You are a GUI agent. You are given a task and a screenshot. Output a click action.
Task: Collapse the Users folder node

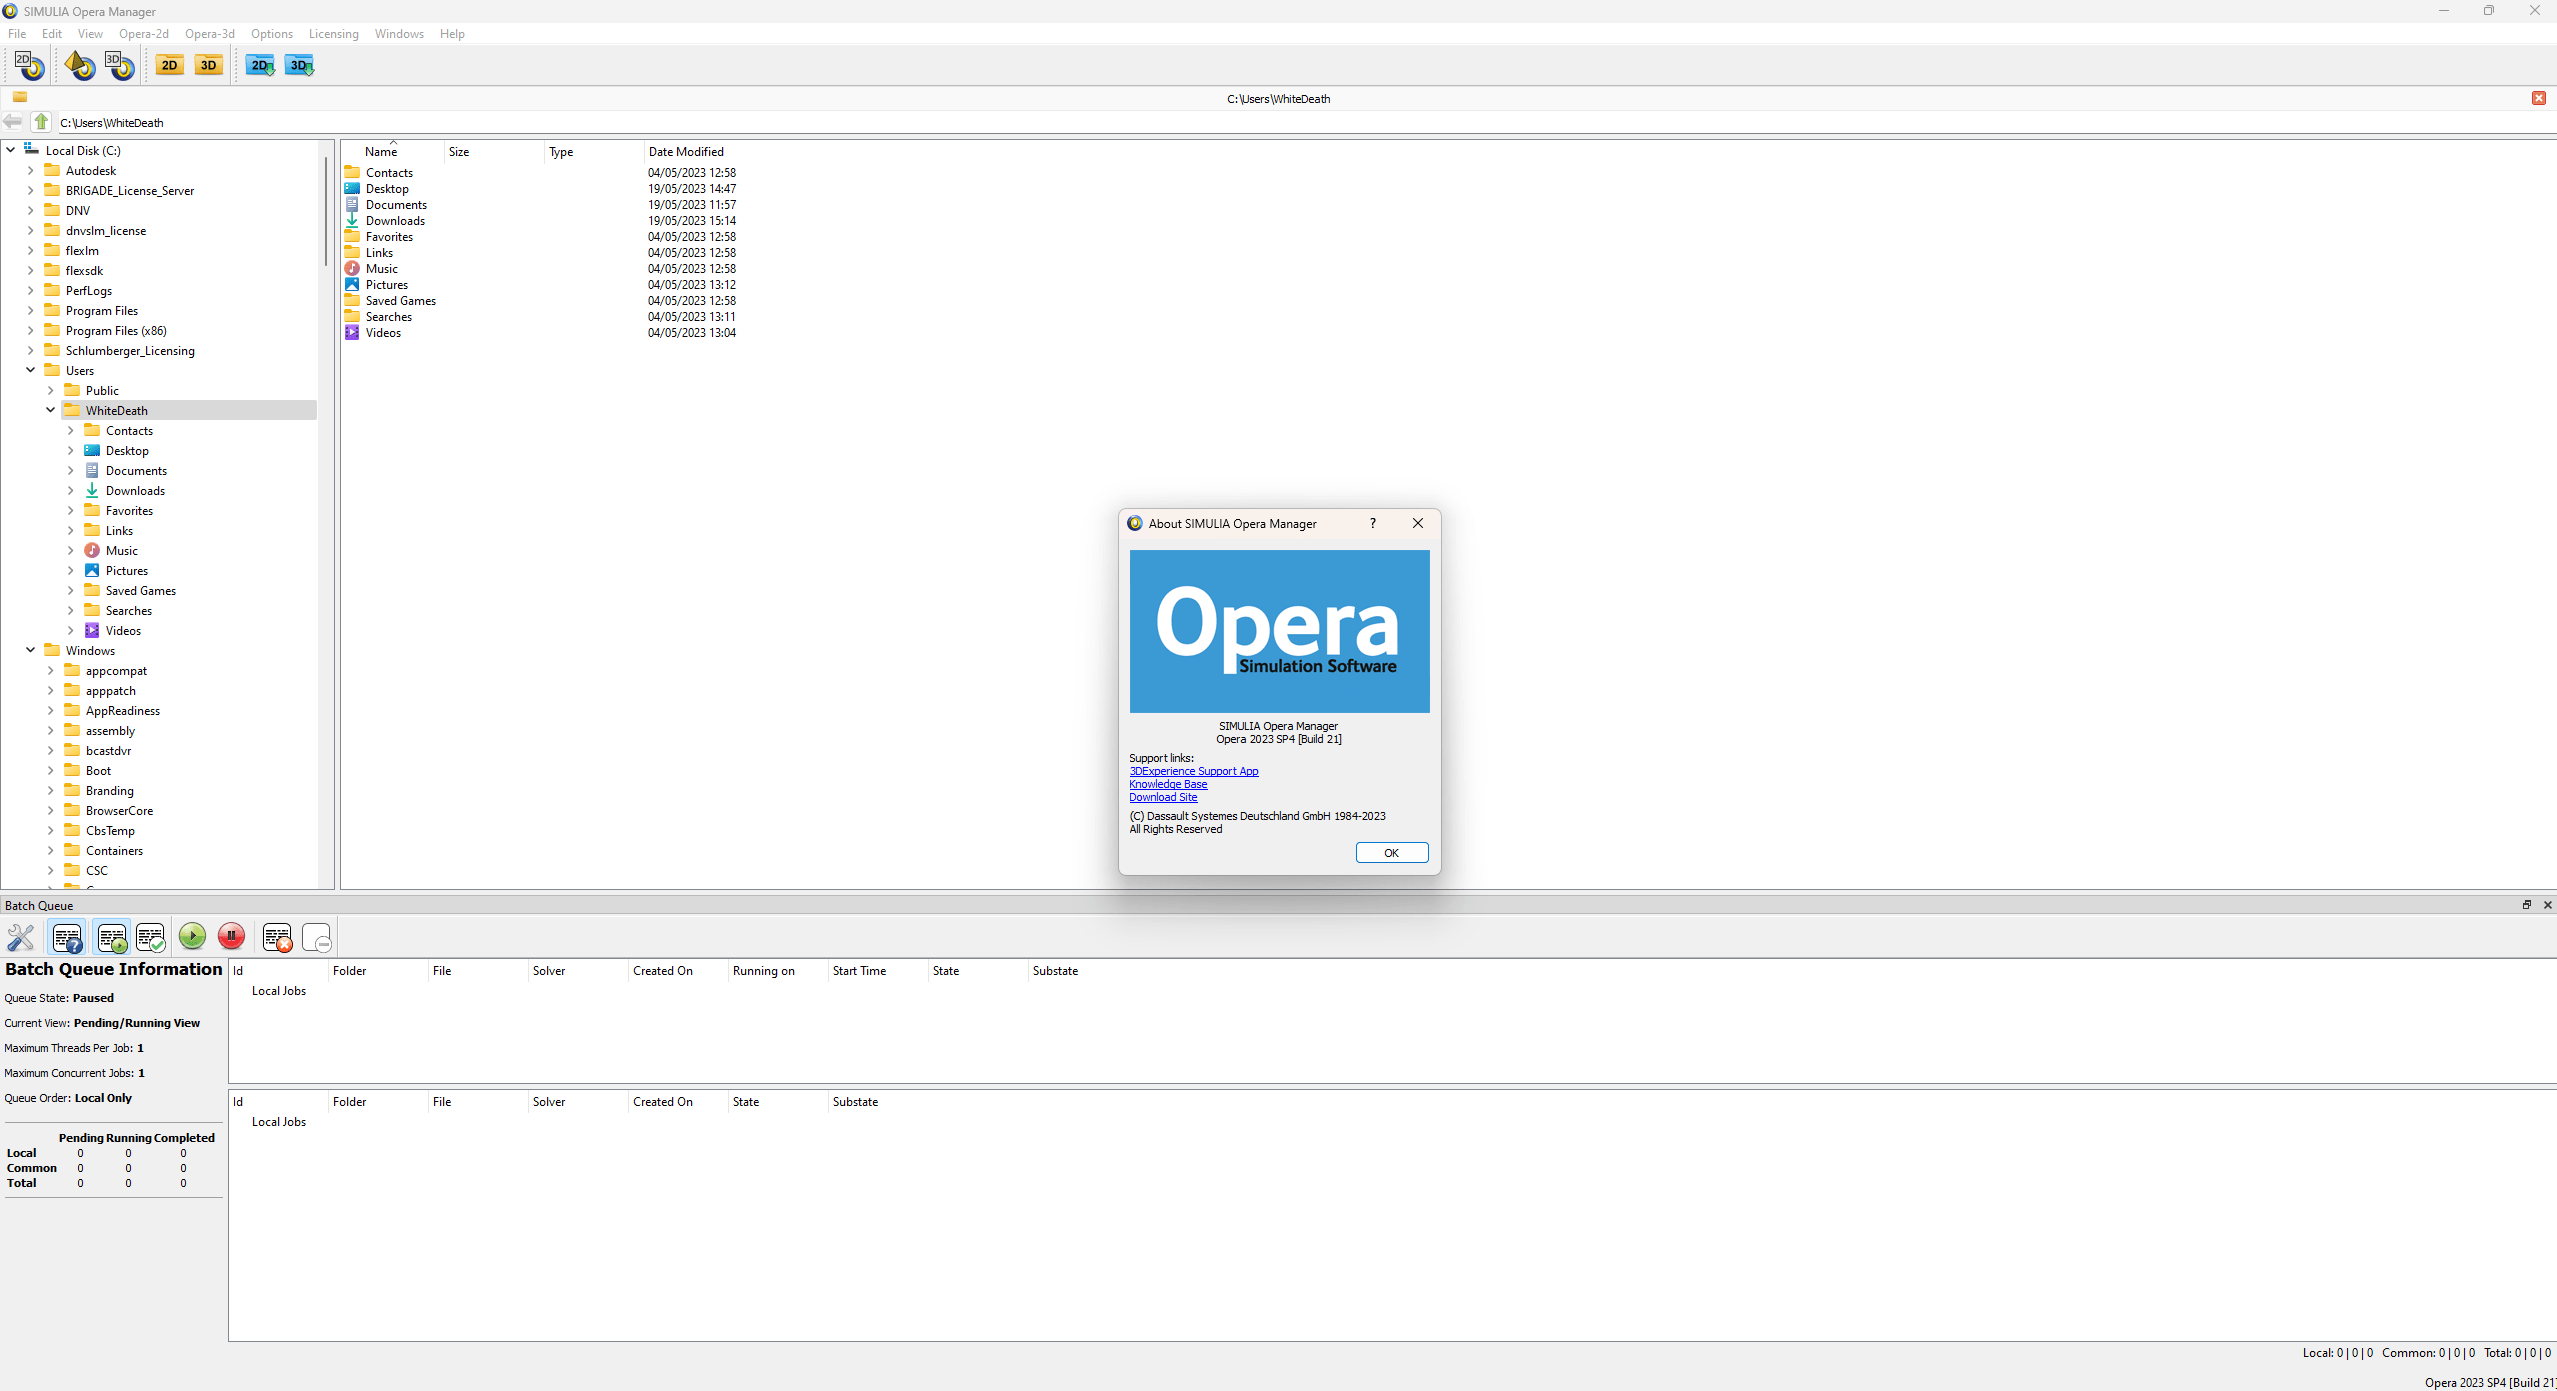click(x=31, y=370)
